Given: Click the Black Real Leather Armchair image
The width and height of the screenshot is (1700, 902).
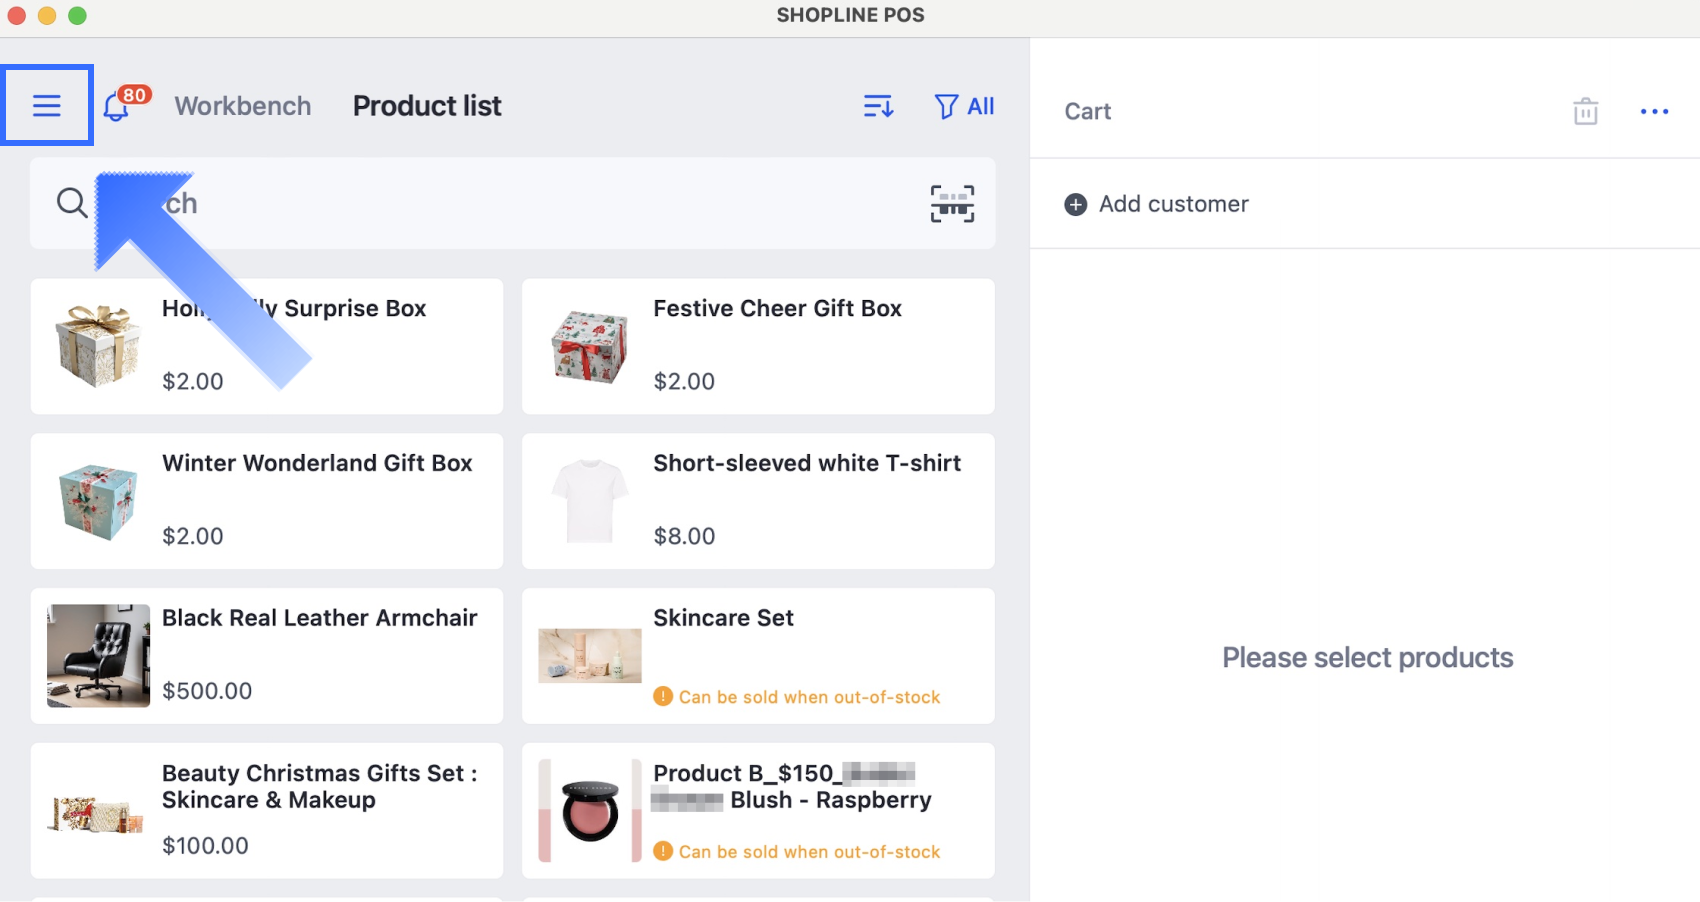Looking at the screenshot, I should click(x=98, y=655).
